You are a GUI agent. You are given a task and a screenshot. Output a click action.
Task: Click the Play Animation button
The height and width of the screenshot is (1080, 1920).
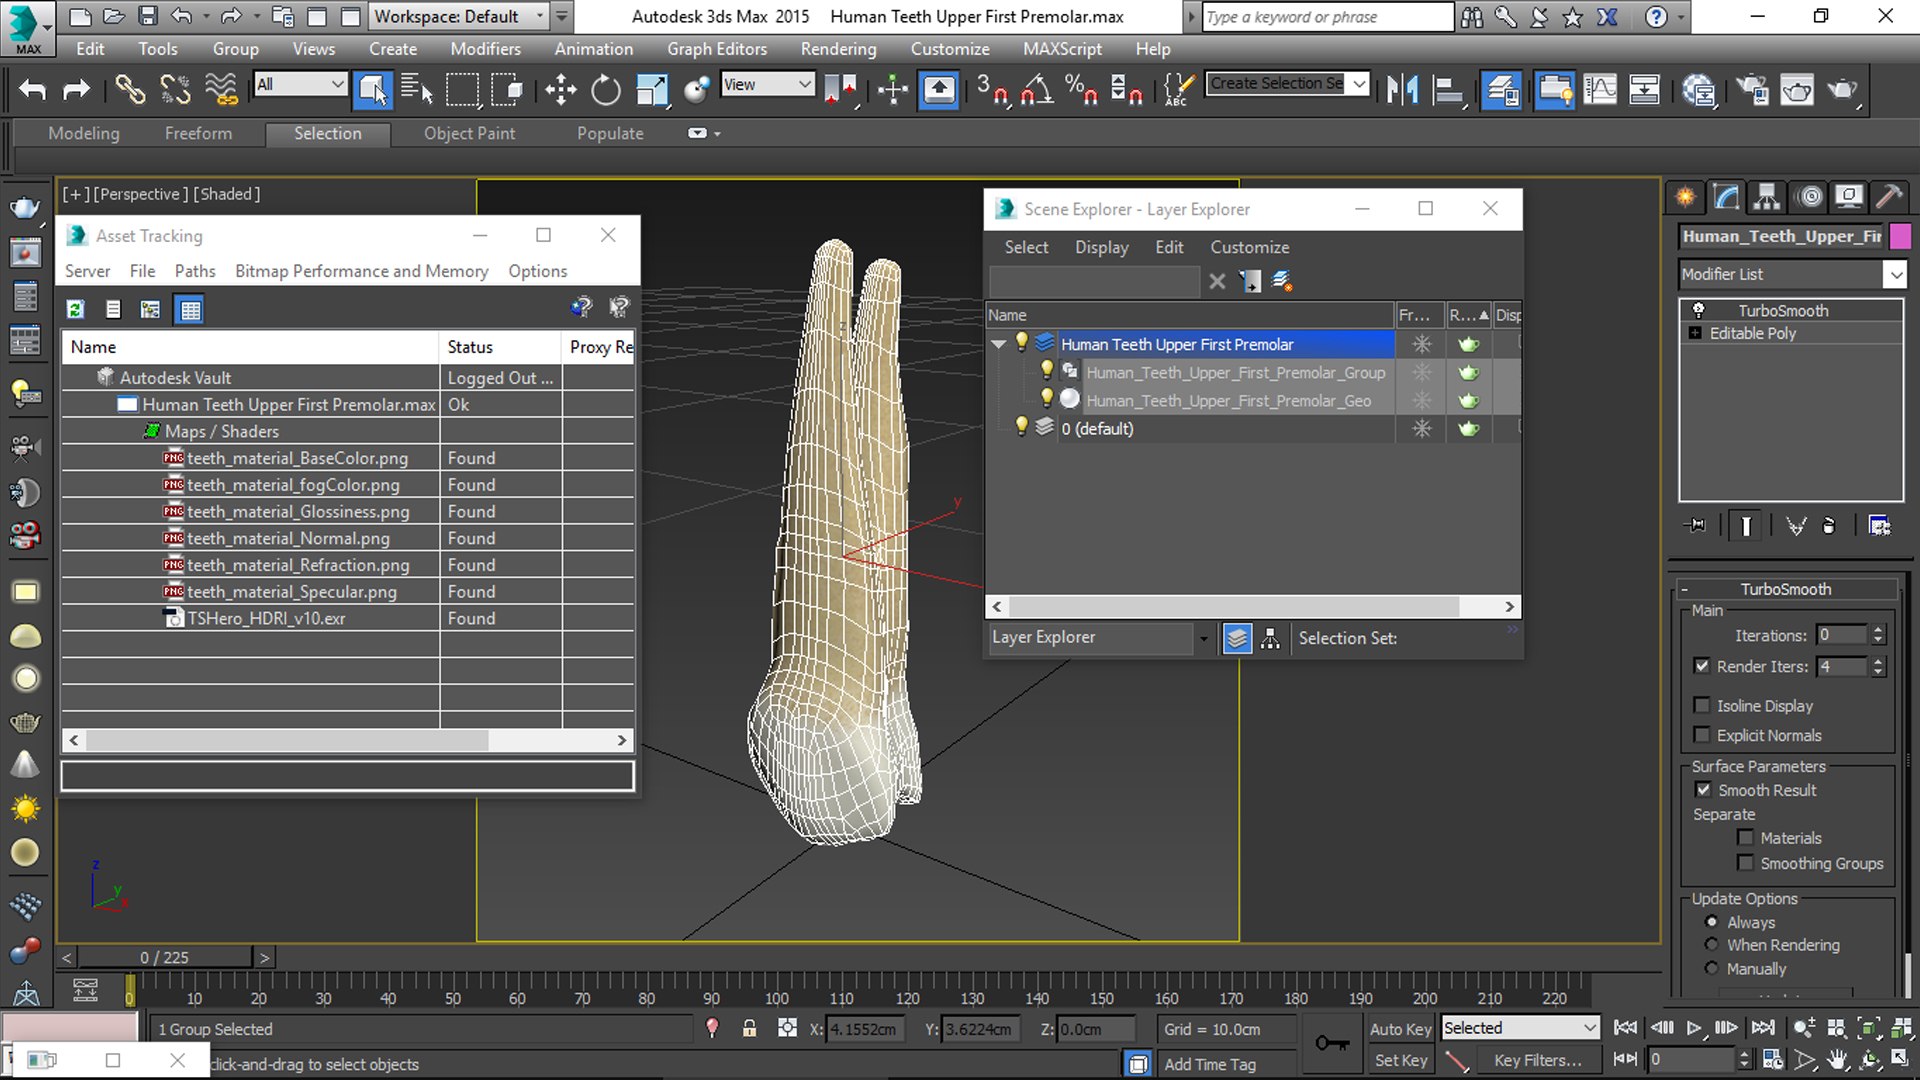point(1693,1028)
